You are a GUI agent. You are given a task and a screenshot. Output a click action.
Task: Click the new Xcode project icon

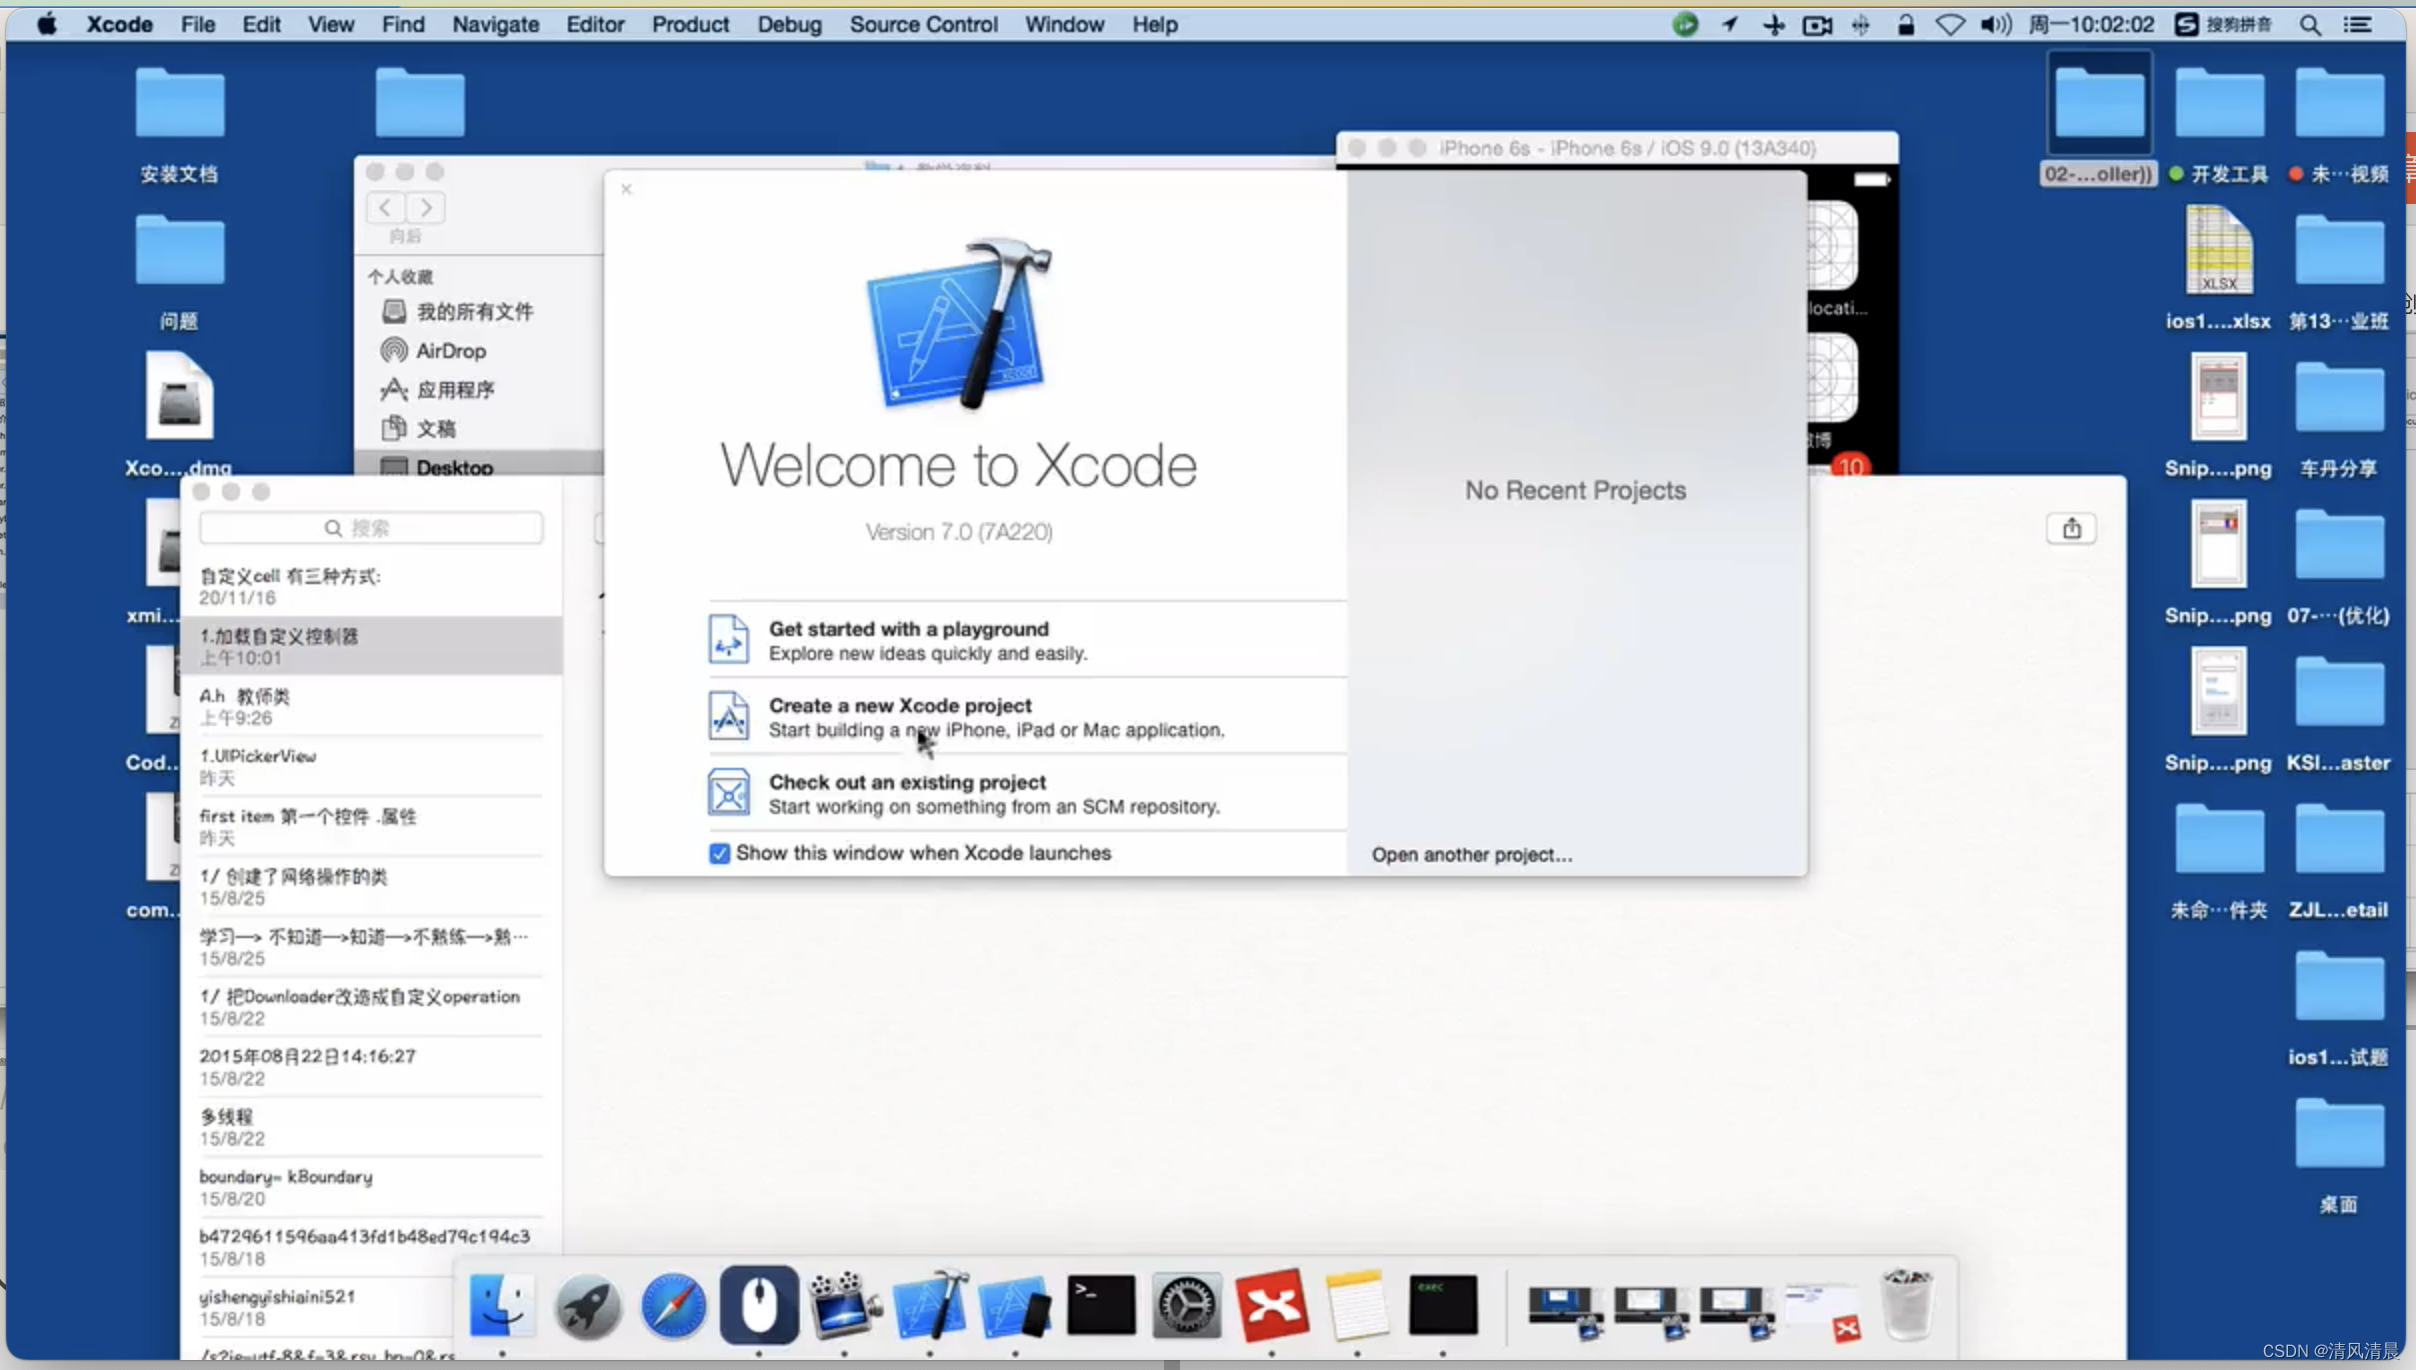point(728,716)
